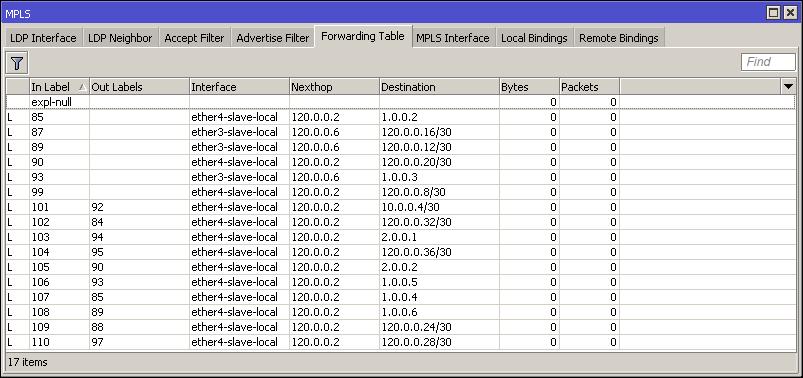The height and width of the screenshot is (378, 803).
Task: Click destination 2.0.0.2 cell
Action: point(439,267)
